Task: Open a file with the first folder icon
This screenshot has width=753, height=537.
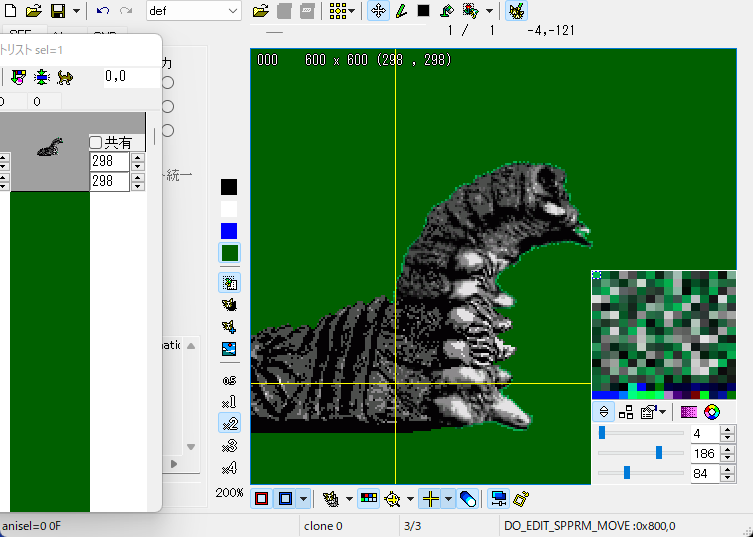Action: click(33, 11)
